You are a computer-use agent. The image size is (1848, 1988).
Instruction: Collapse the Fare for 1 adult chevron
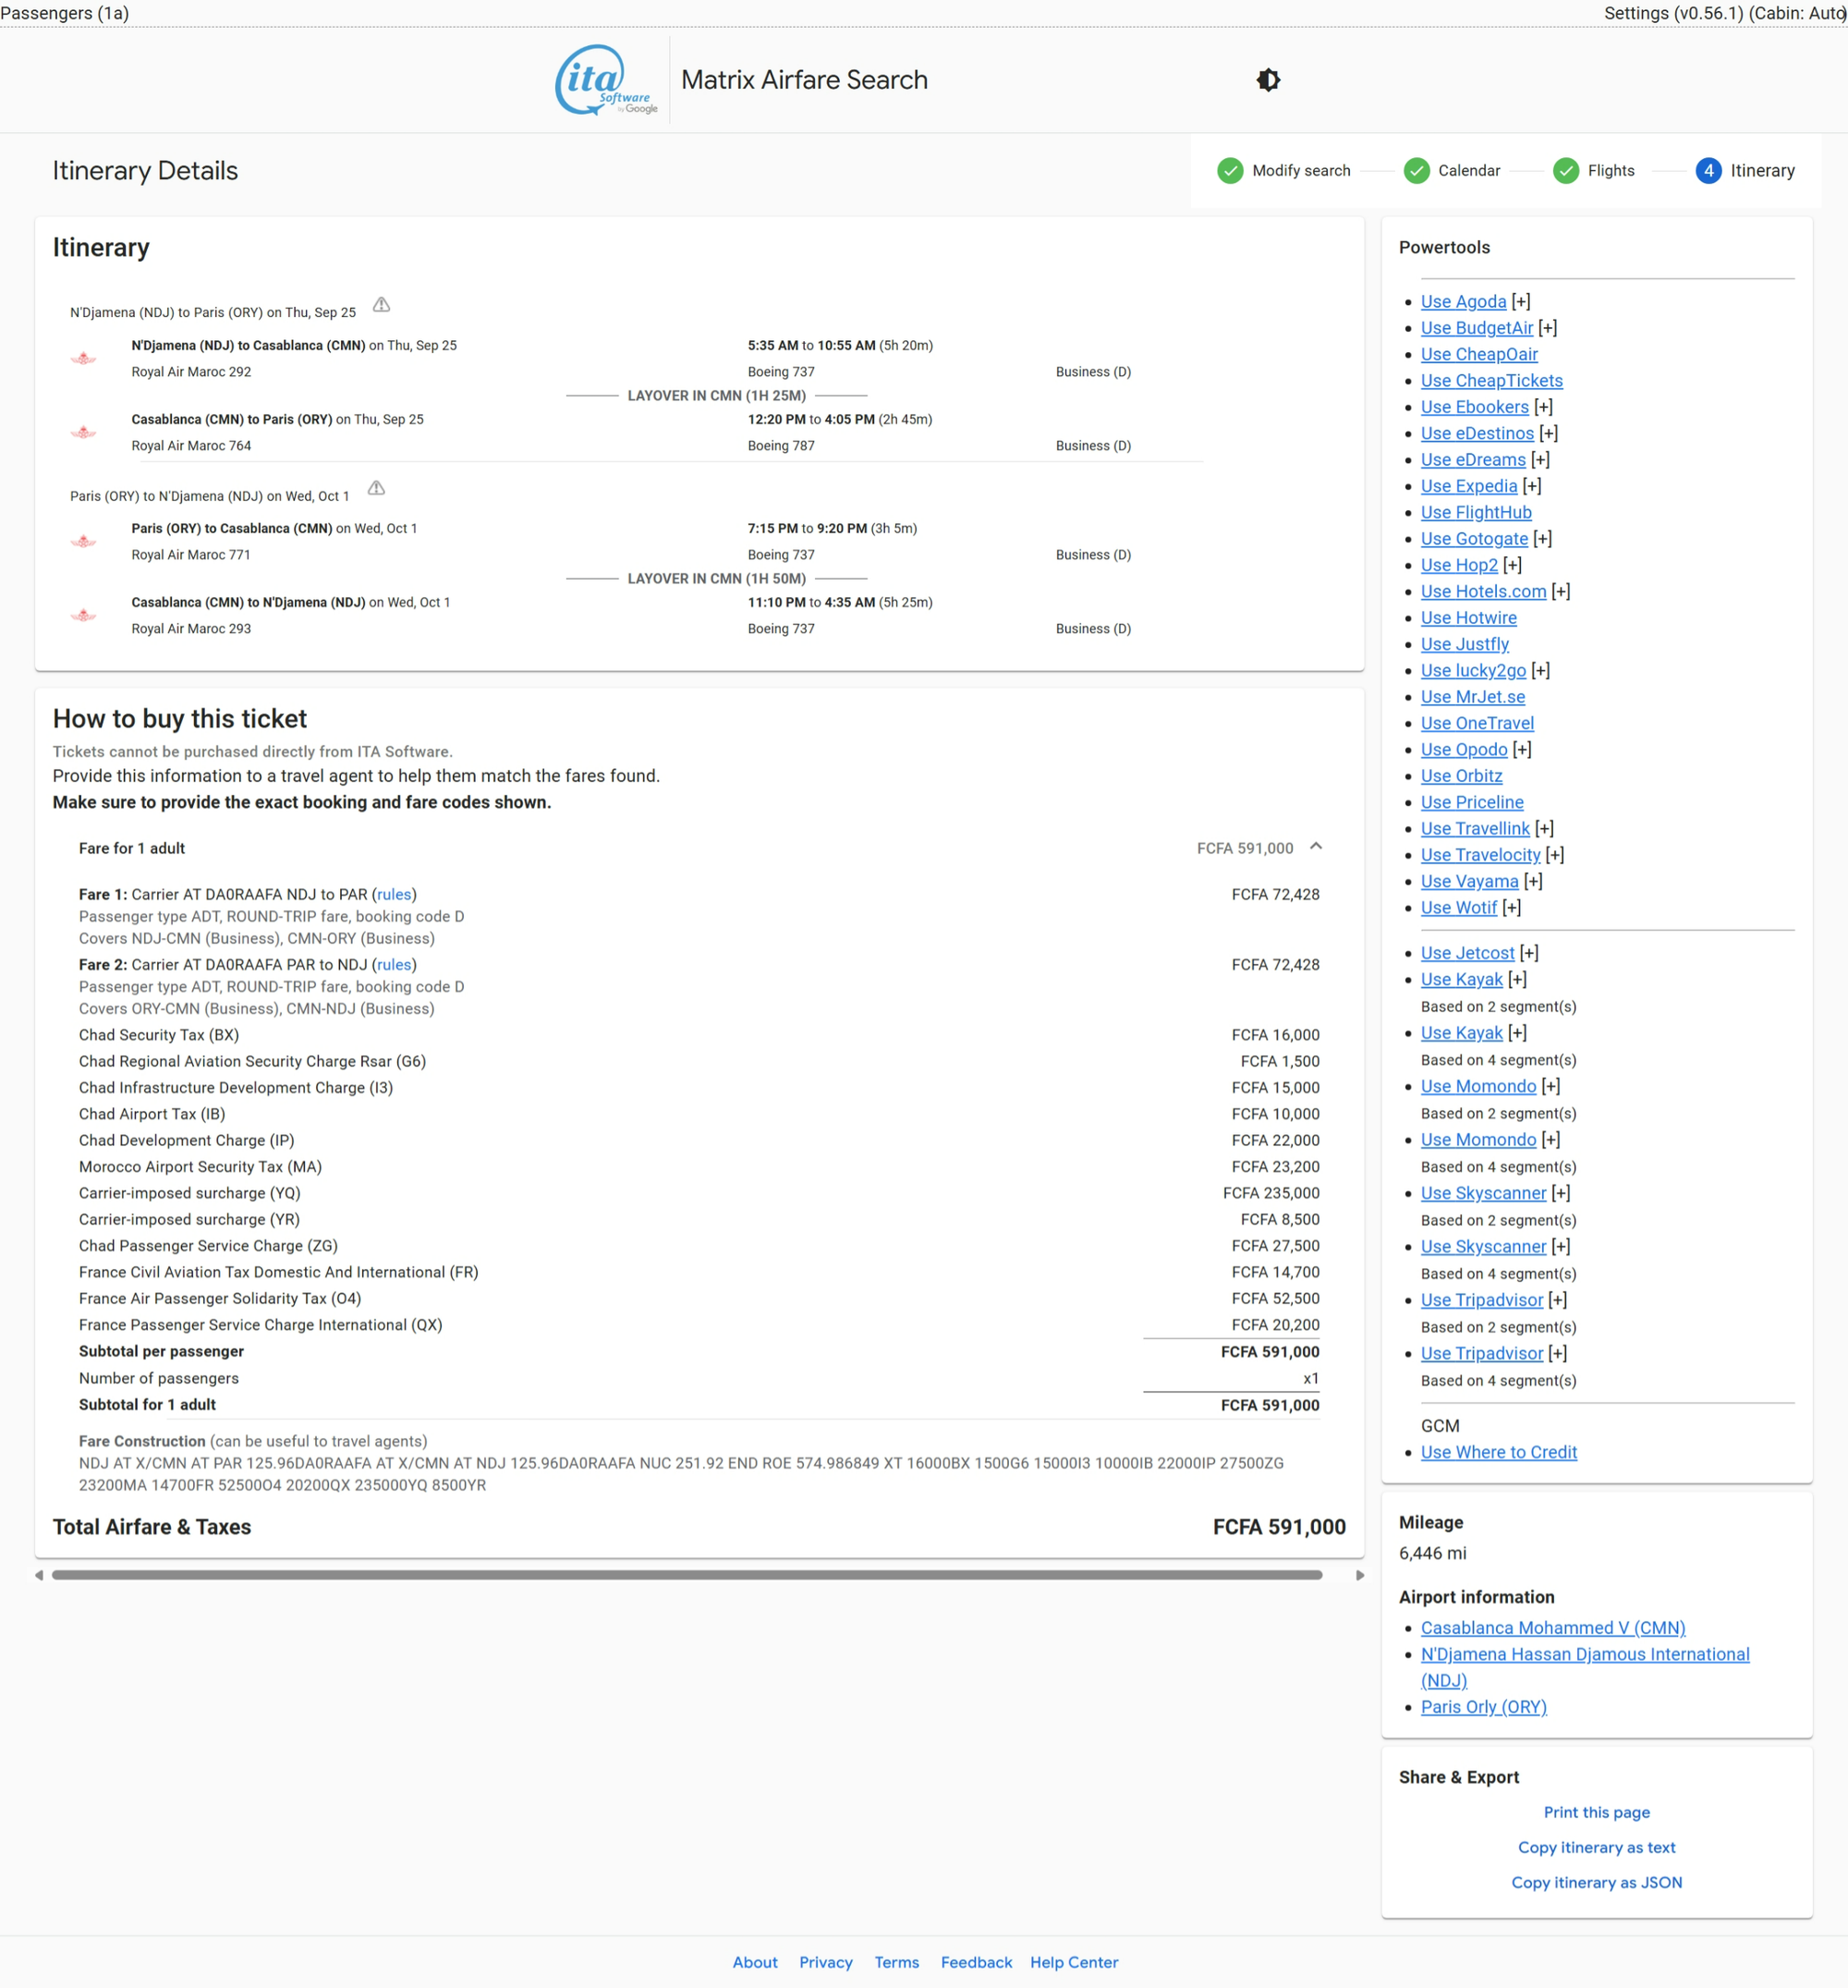1316,847
